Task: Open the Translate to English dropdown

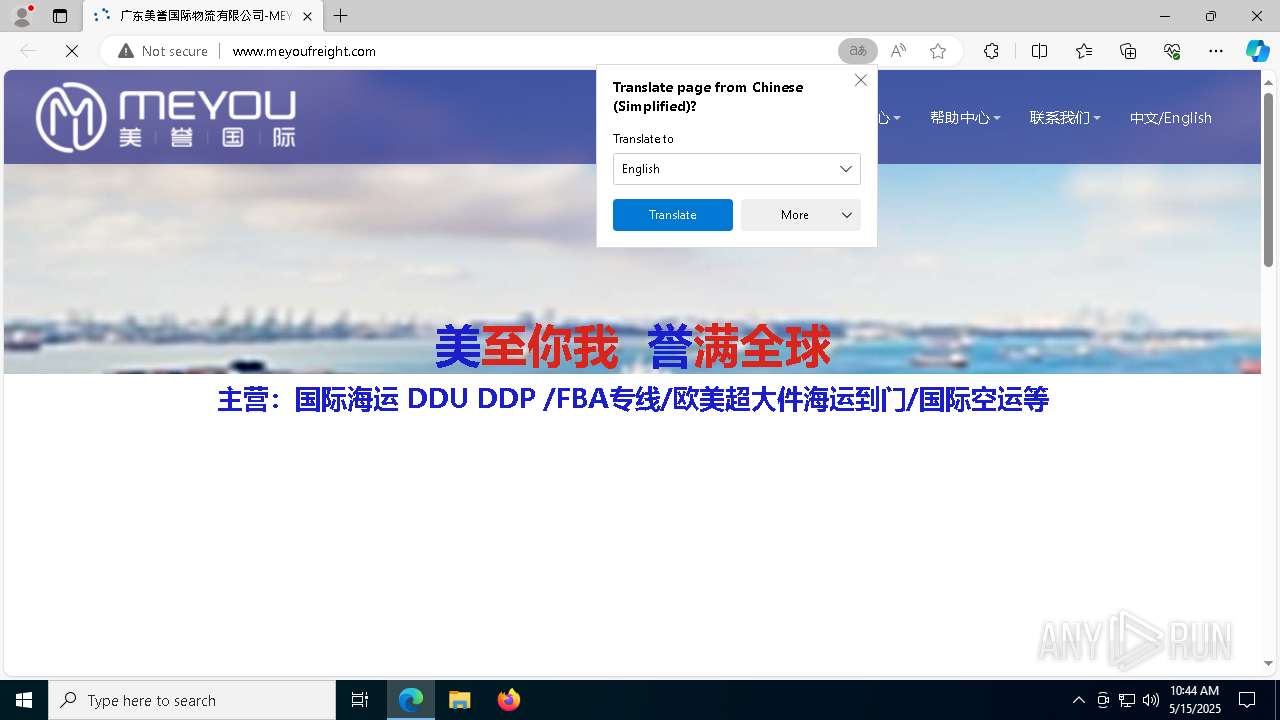Action: coord(737,169)
